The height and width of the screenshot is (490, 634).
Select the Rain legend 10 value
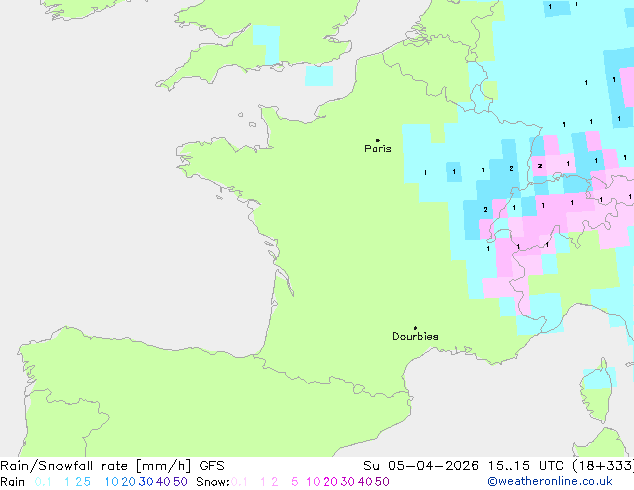tap(111, 482)
